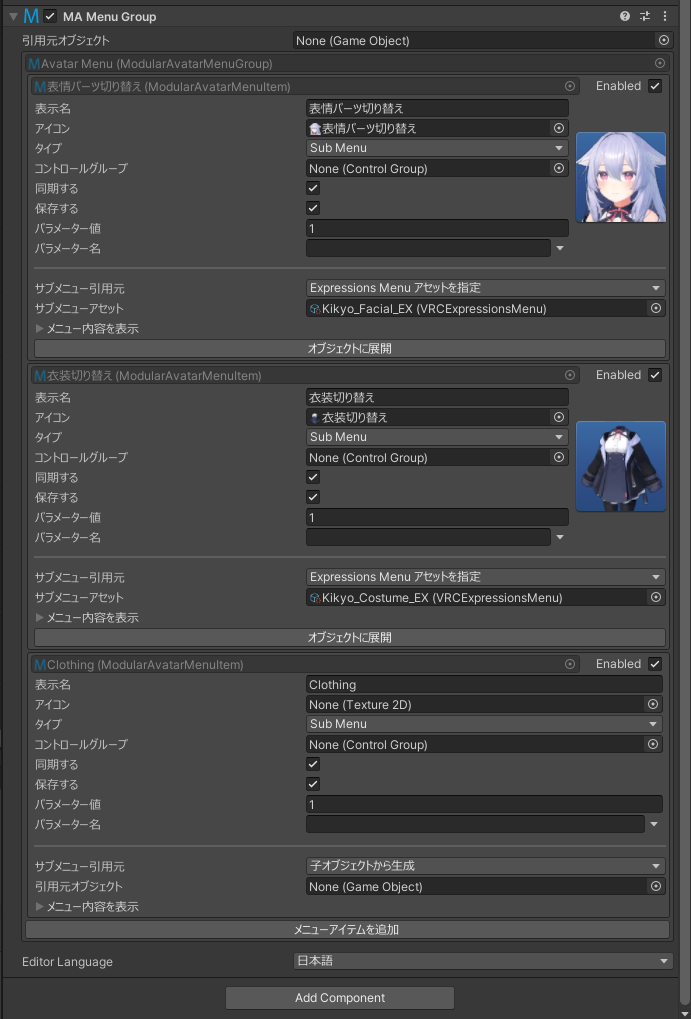Uncheck 同期する in Clothing section

313,764
